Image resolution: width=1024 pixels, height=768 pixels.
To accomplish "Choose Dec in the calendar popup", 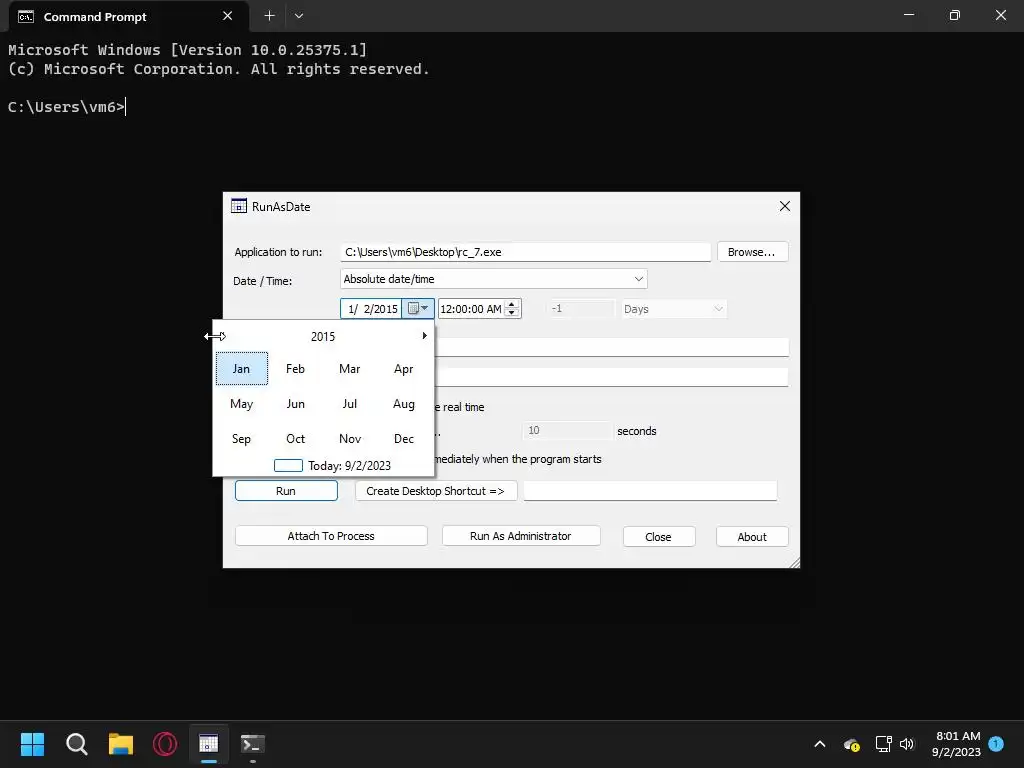I will [404, 439].
